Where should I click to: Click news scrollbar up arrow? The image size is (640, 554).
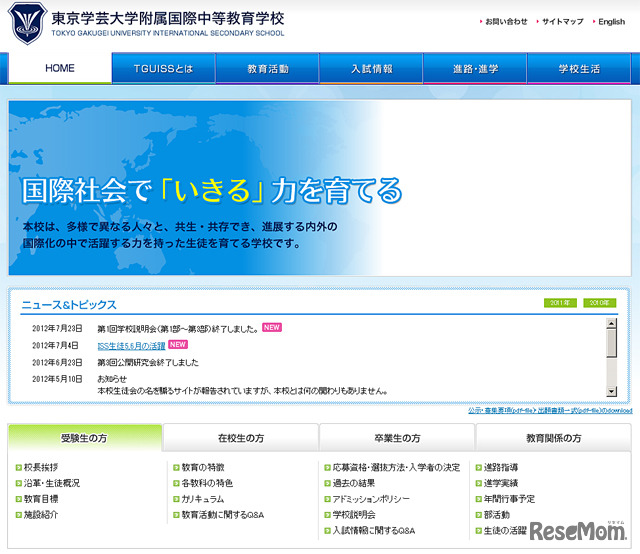click(611, 324)
